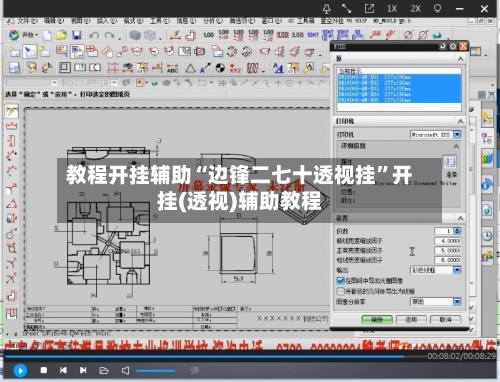Click the fullscreen arrows icon in player bar

point(347,9)
